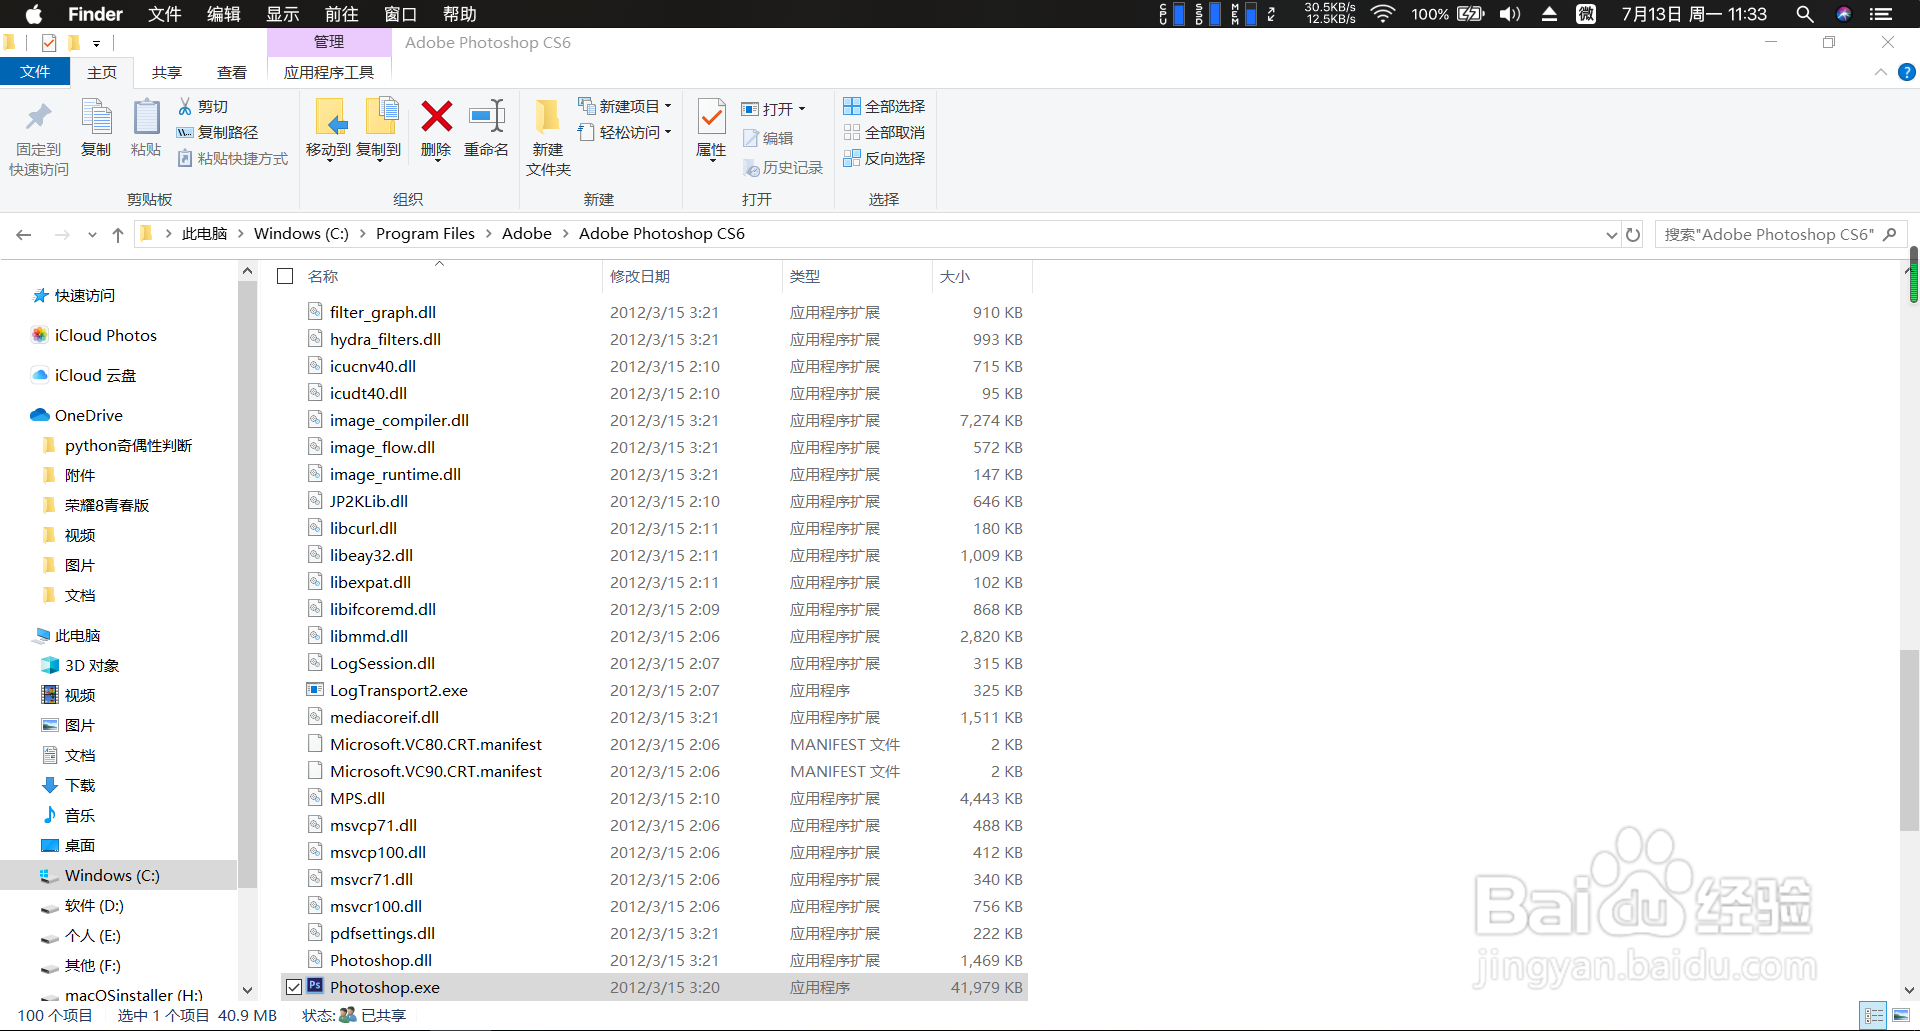
Task: Click the Paste Shortcut button
Action: 232,159
